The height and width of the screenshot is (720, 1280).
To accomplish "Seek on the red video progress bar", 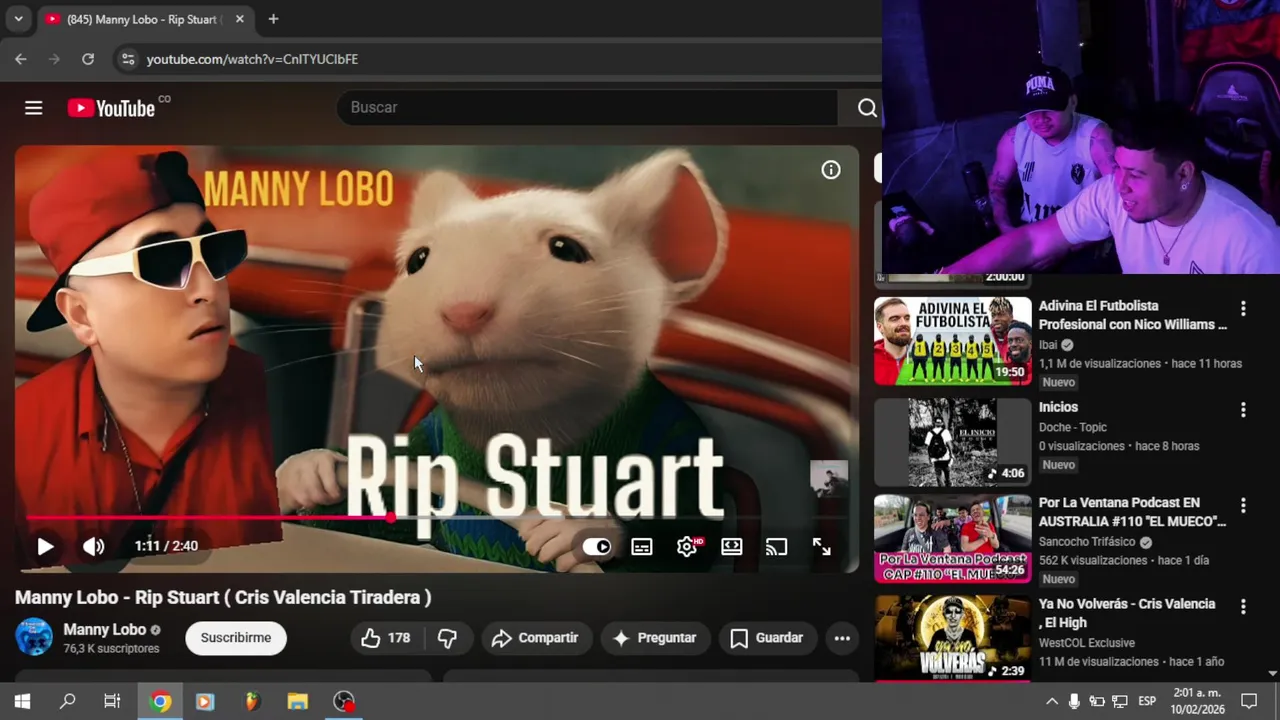I will point(436,518).
